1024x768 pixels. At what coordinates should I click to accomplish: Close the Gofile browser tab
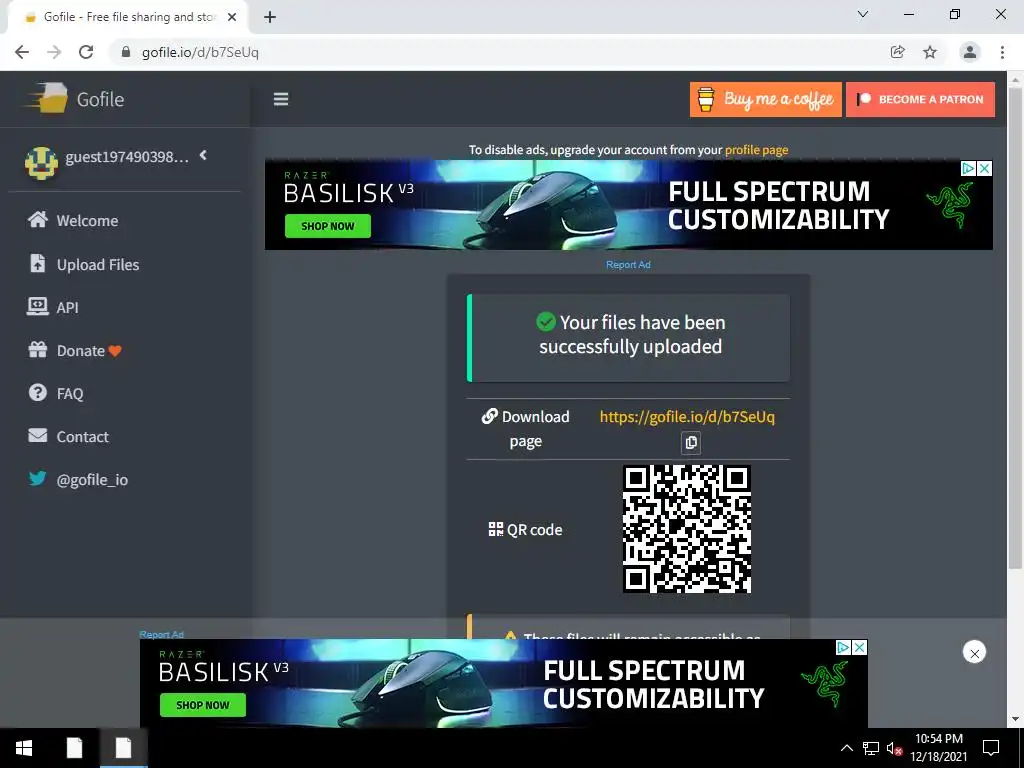[232, 17]
